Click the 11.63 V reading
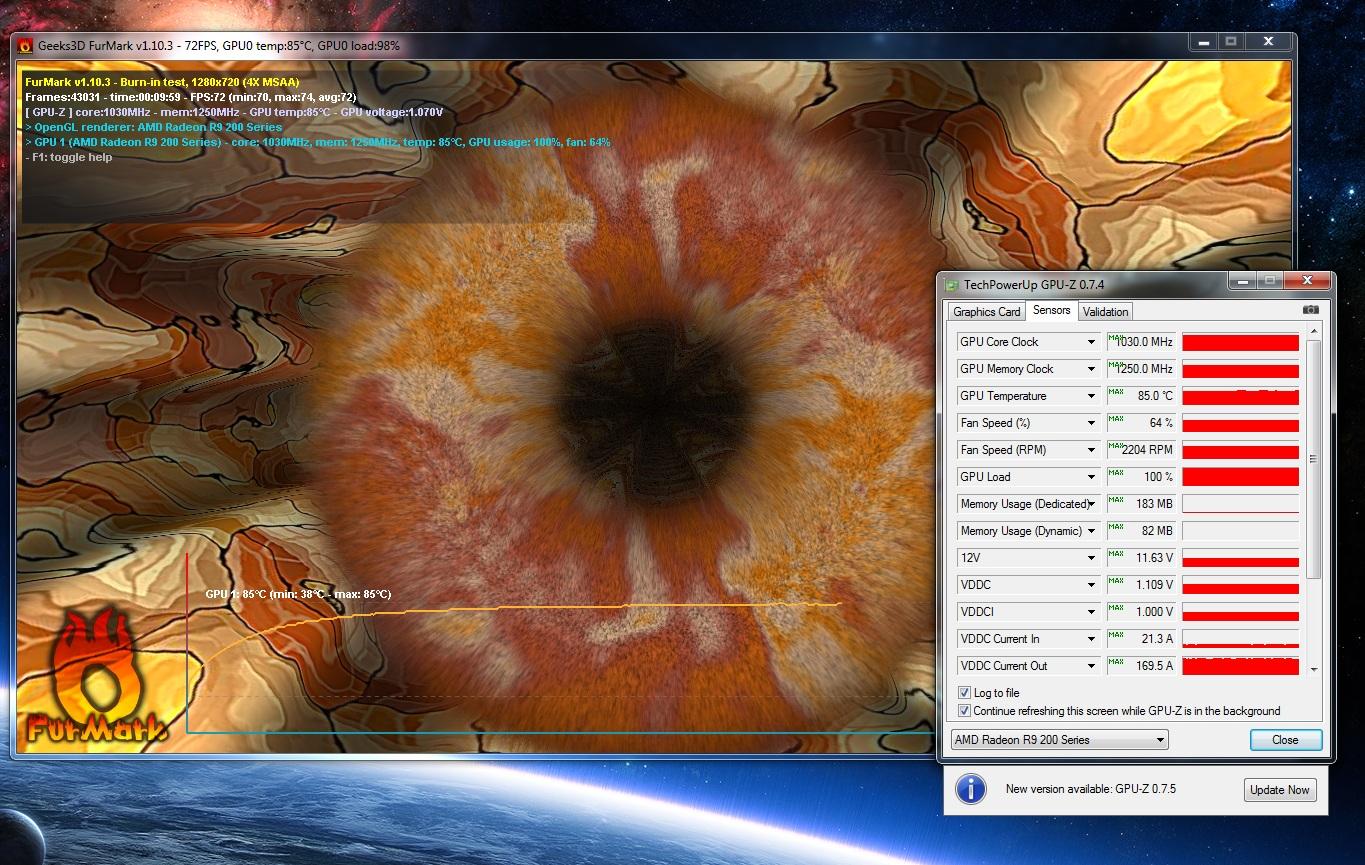This screenshot has height=865, width=1365. (1155, 558)
